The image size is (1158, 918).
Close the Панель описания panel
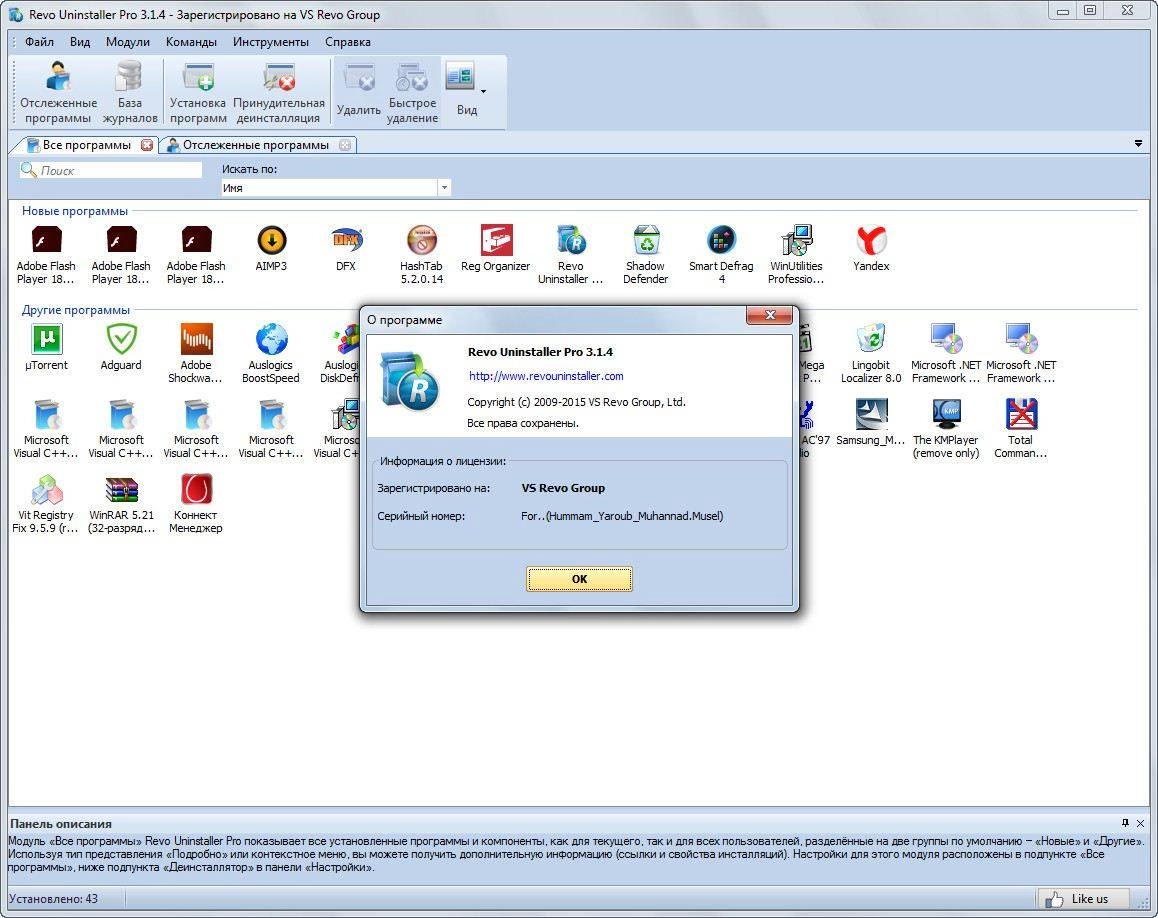(1140, 823)
